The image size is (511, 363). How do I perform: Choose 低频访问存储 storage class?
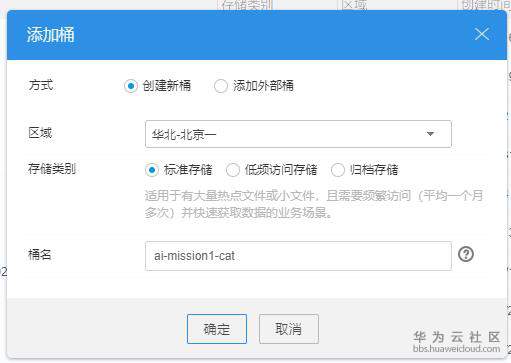233,170
